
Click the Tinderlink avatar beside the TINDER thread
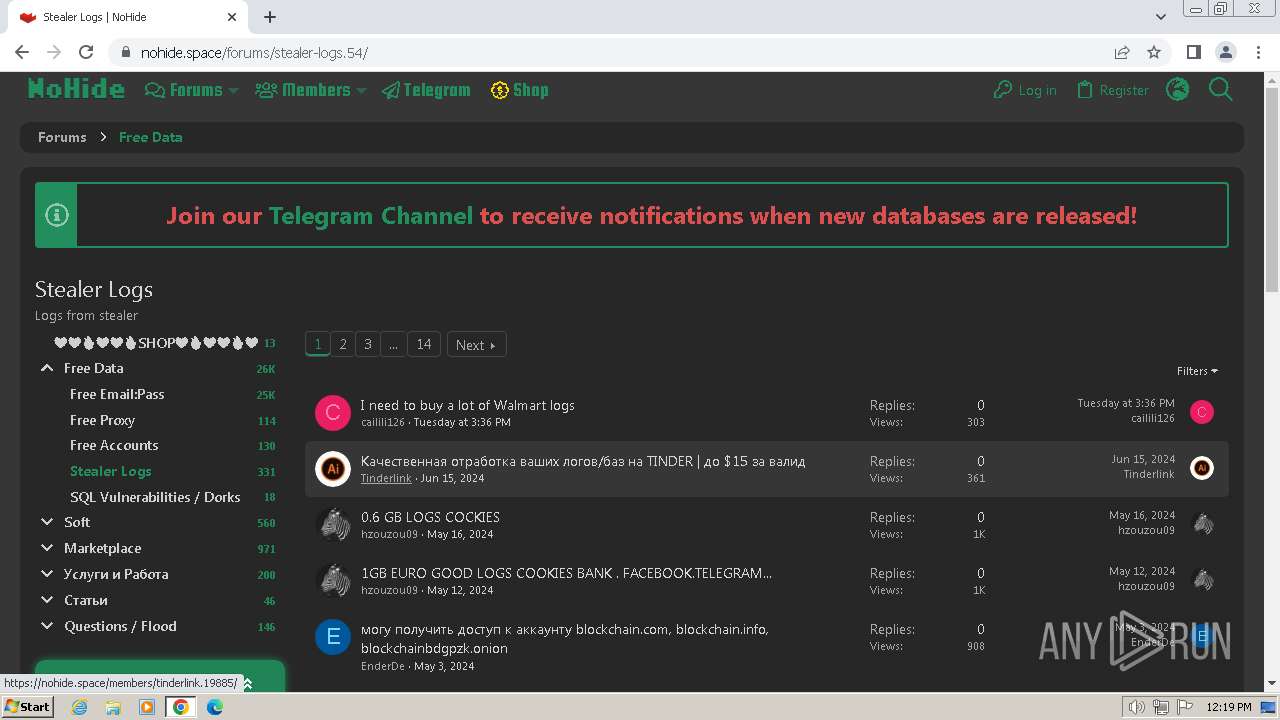333,469
